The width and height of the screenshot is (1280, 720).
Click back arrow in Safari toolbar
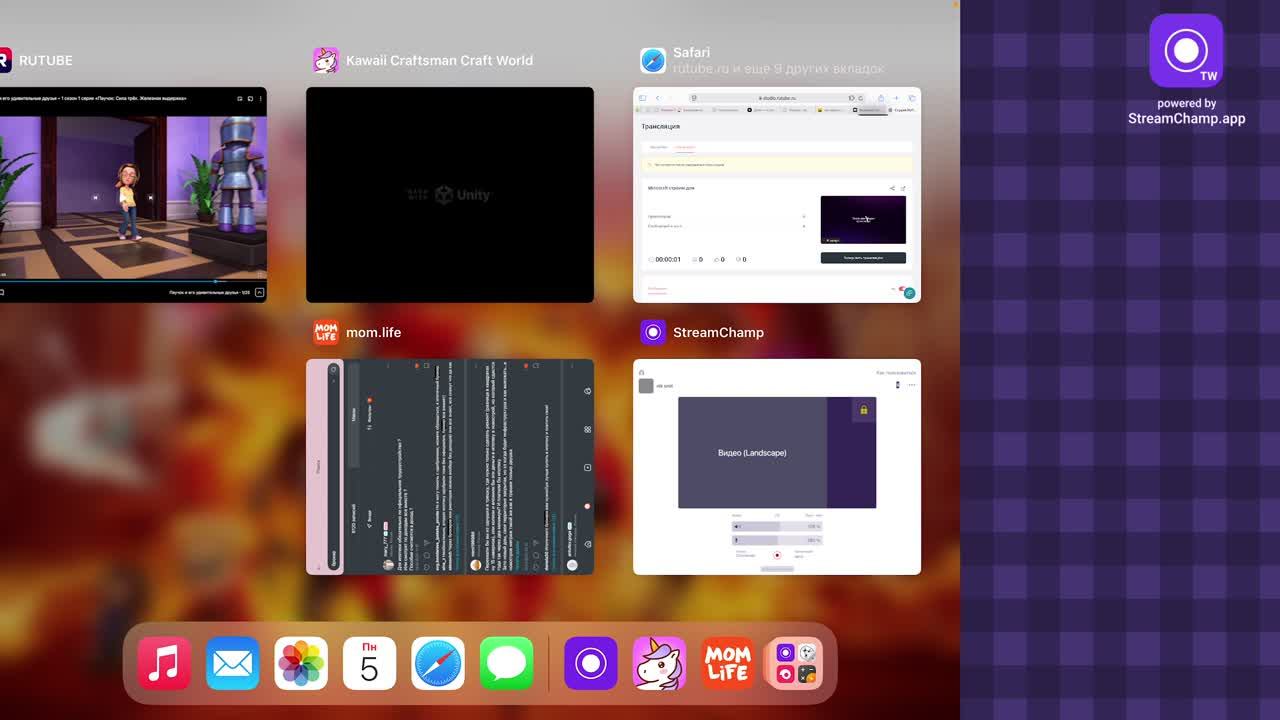[x=658, y=98]
